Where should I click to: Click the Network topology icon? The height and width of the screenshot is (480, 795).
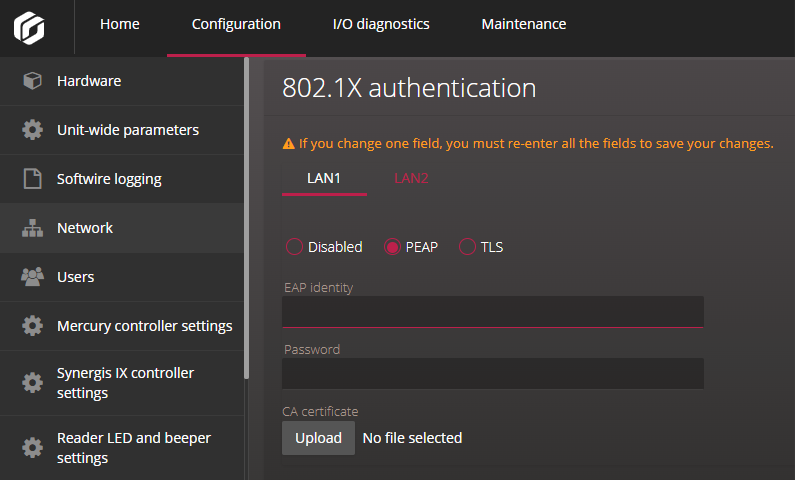point(32,228)
